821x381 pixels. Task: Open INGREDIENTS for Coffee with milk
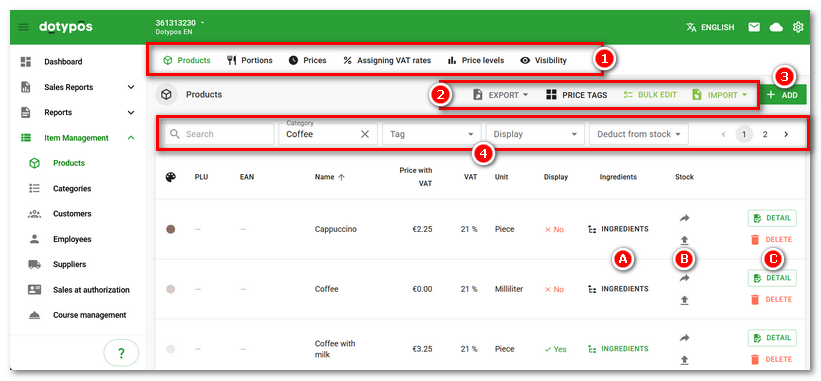(618, 349)
